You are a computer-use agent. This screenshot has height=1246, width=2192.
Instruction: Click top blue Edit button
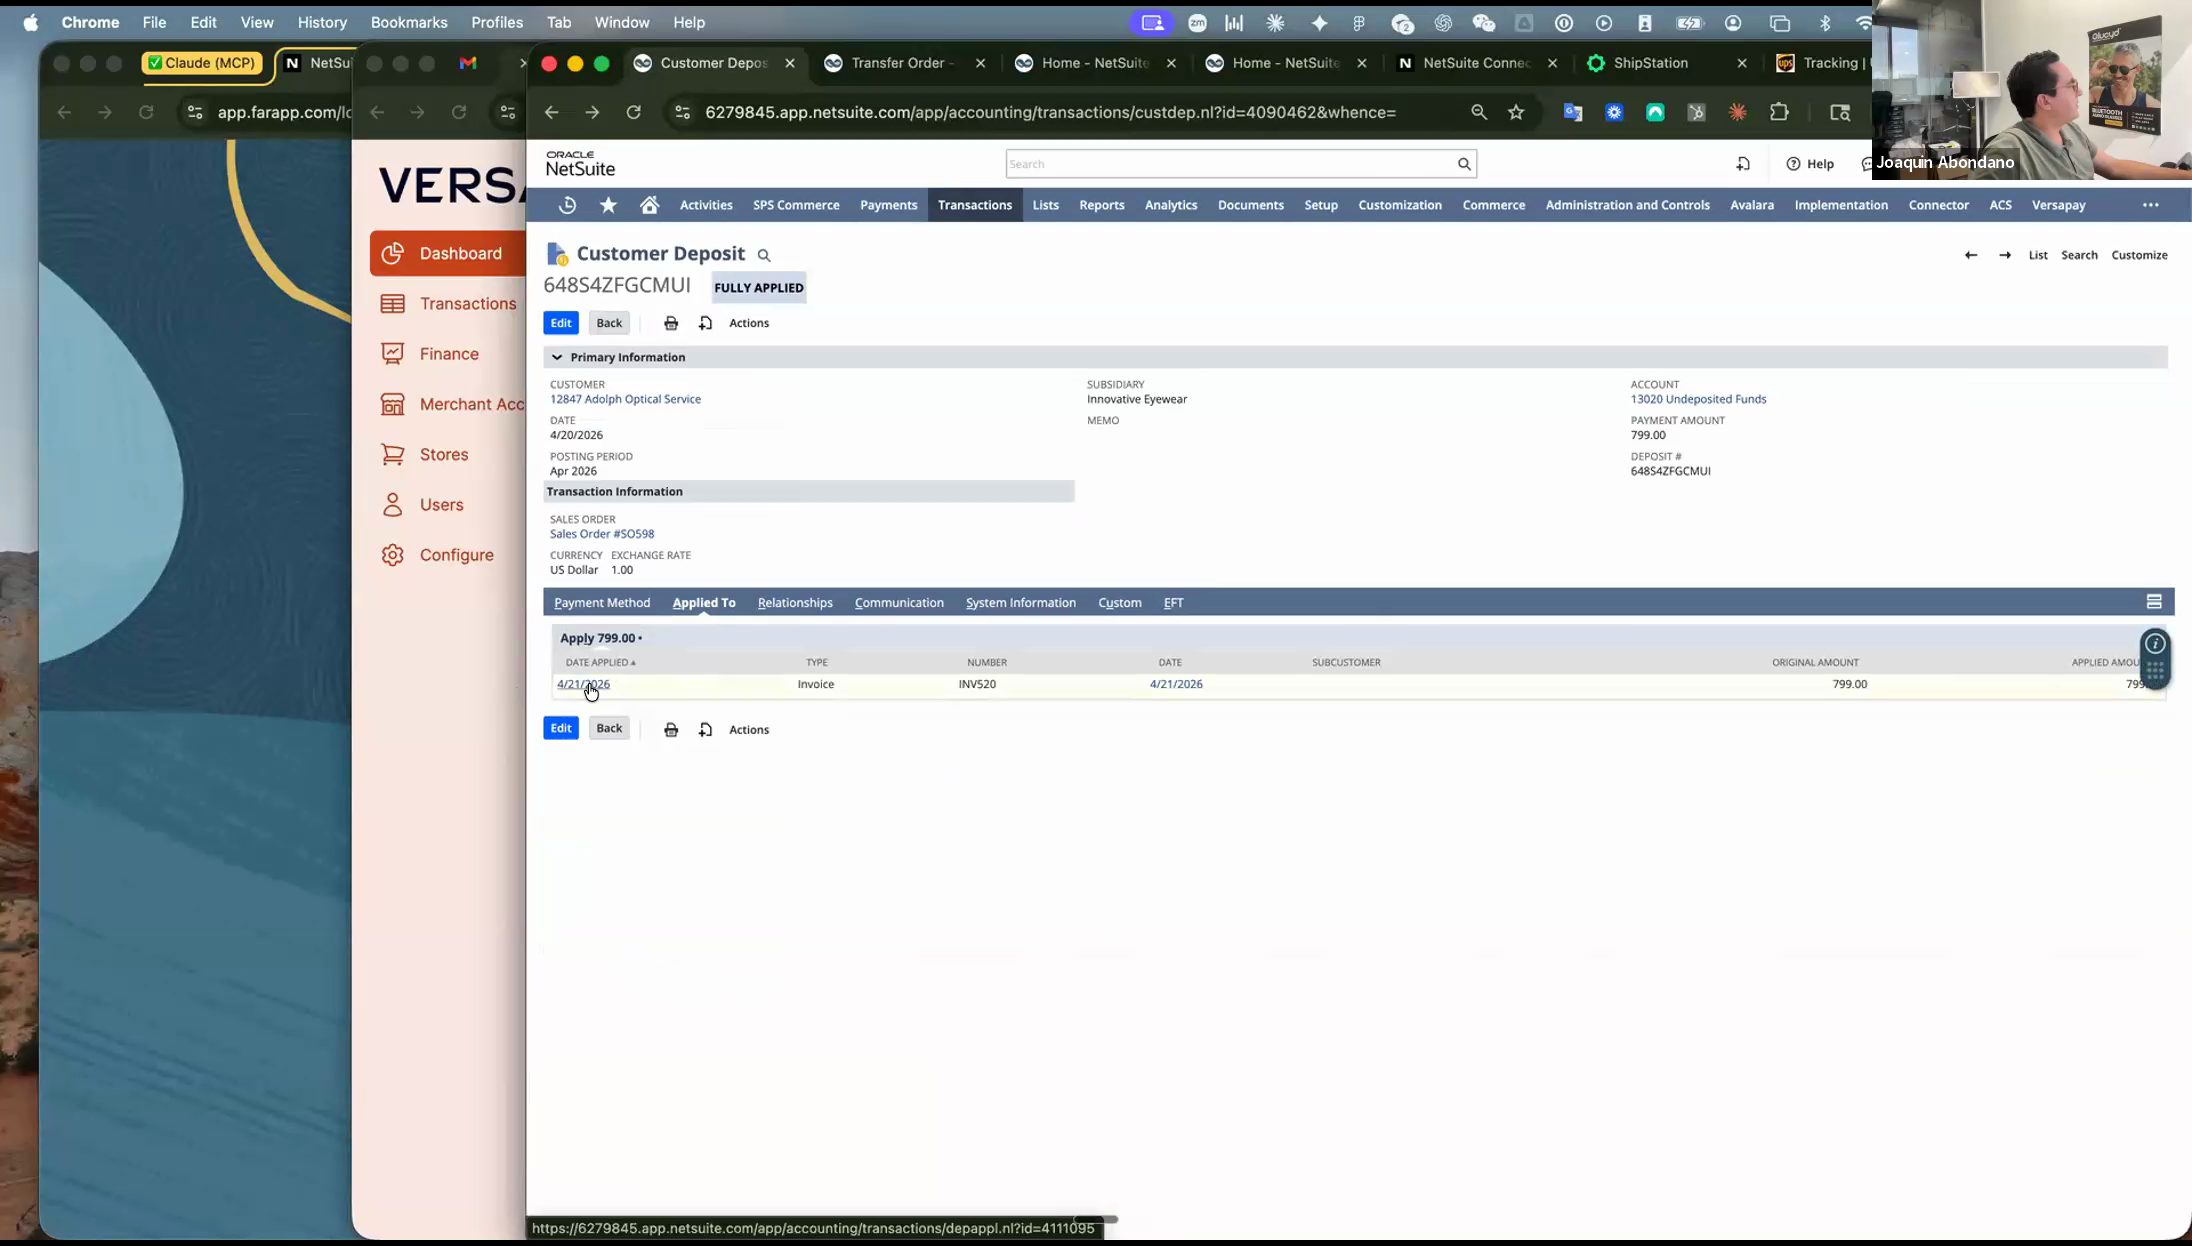(561, 323)
